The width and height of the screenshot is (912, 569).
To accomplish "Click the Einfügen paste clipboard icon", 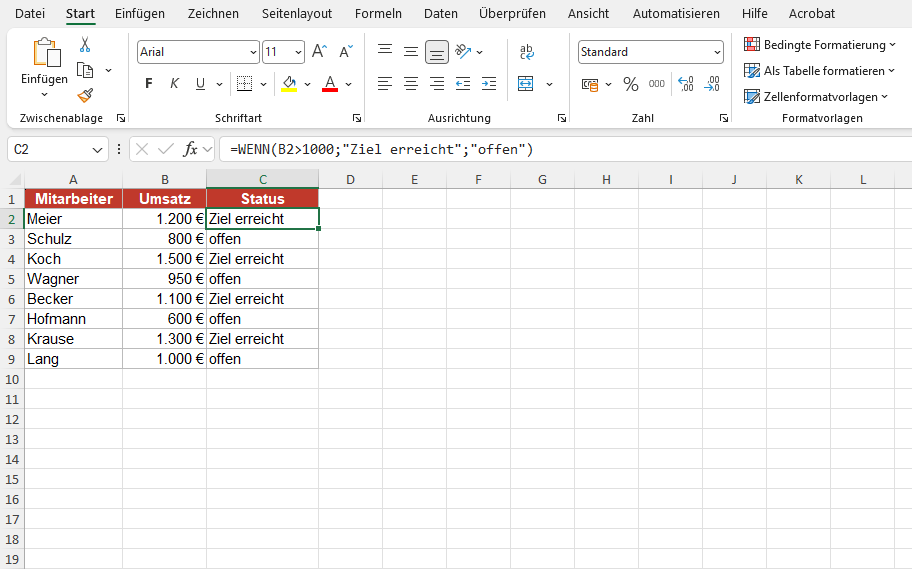I will [47, 53].
